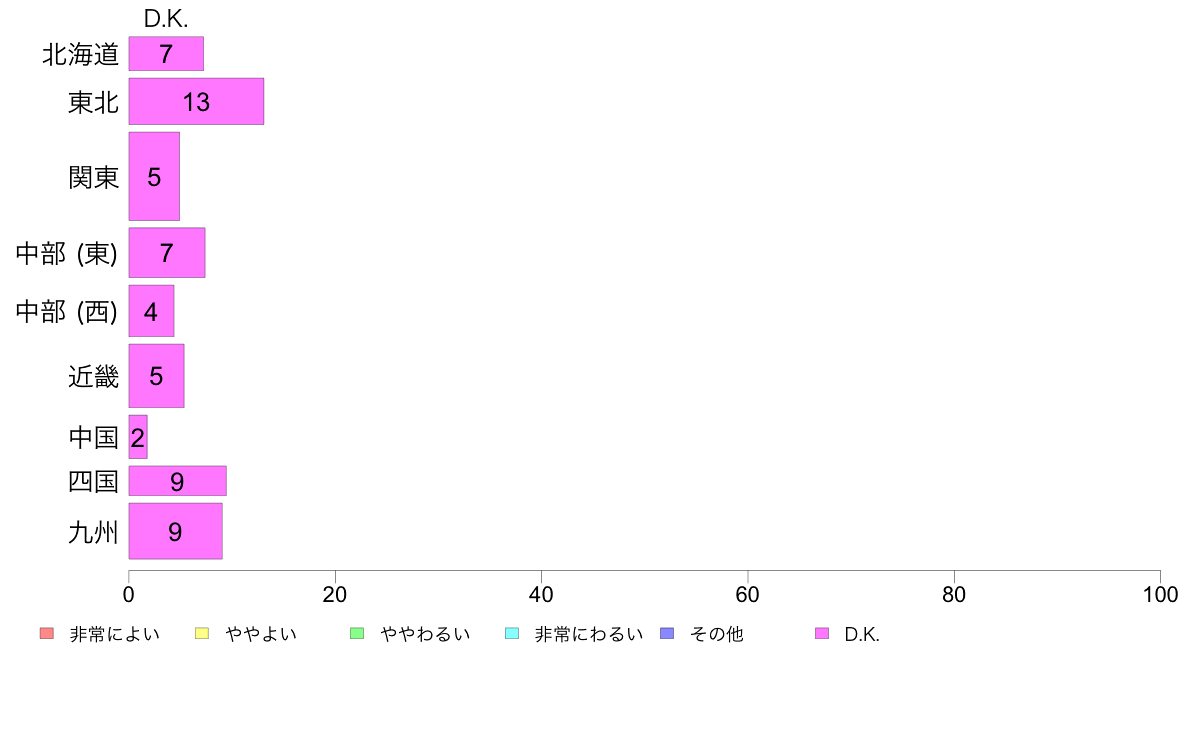This screenshot has width=1188, height=736.
Task: Click the yellow ややよい legend swatch
Action: coord(202,634)
